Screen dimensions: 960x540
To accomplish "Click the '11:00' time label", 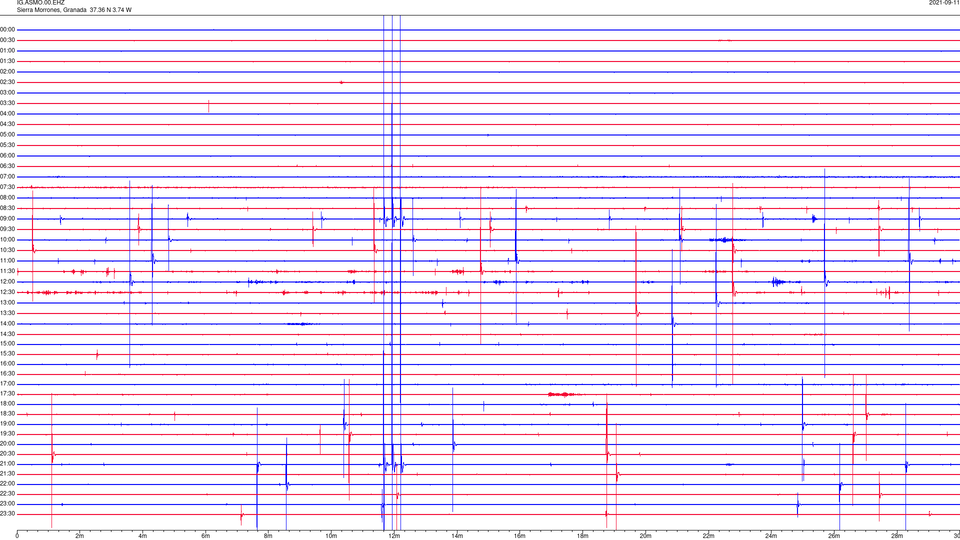I will 8,261.
